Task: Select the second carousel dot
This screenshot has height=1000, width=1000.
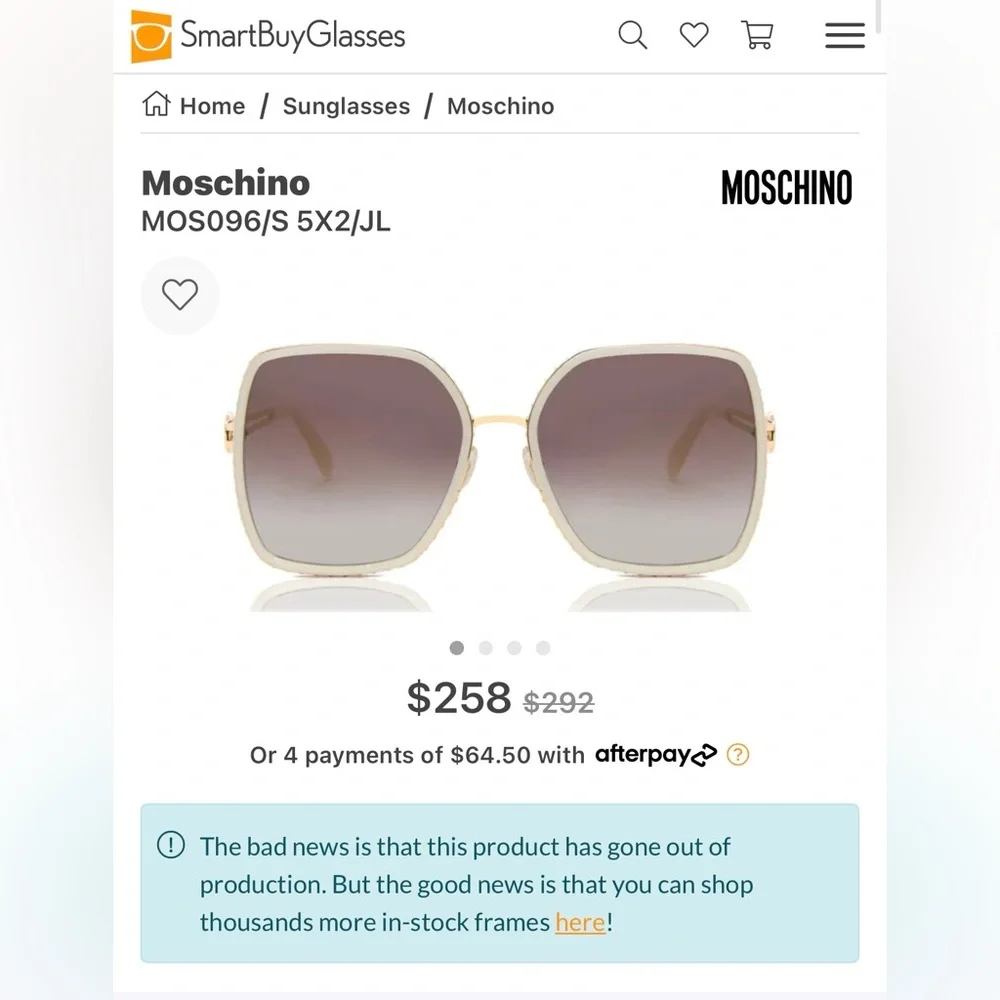Action: pos(486,648)
